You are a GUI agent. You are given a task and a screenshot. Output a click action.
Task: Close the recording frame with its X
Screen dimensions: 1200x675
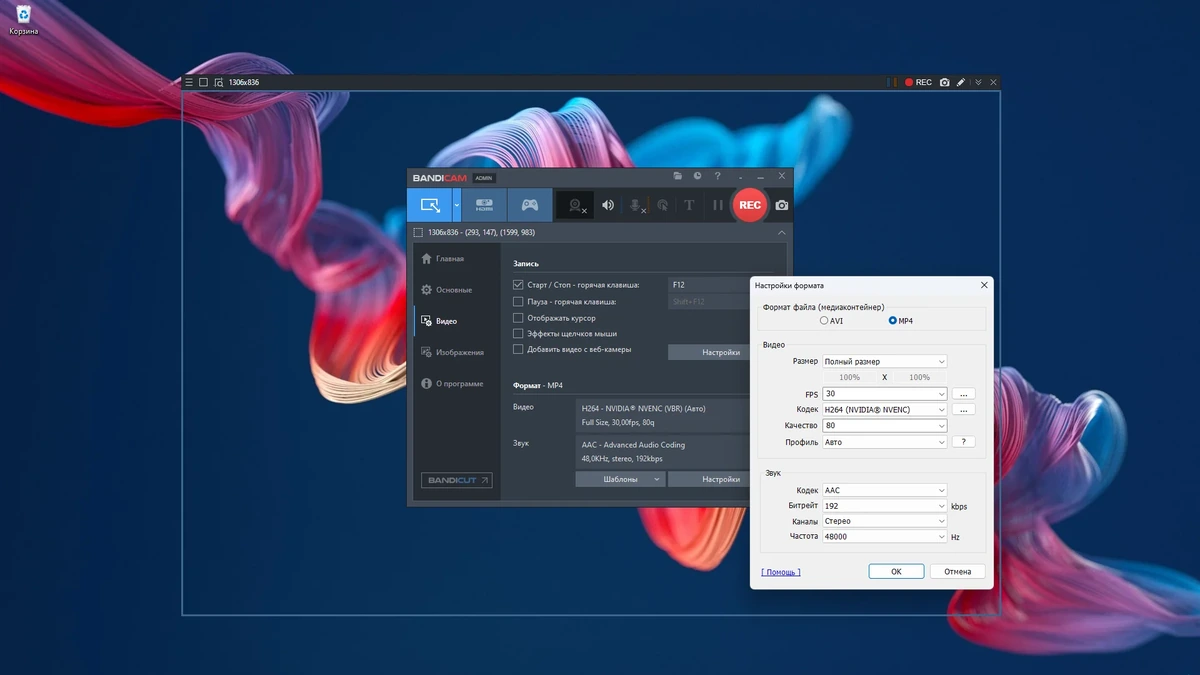point(992,82)
